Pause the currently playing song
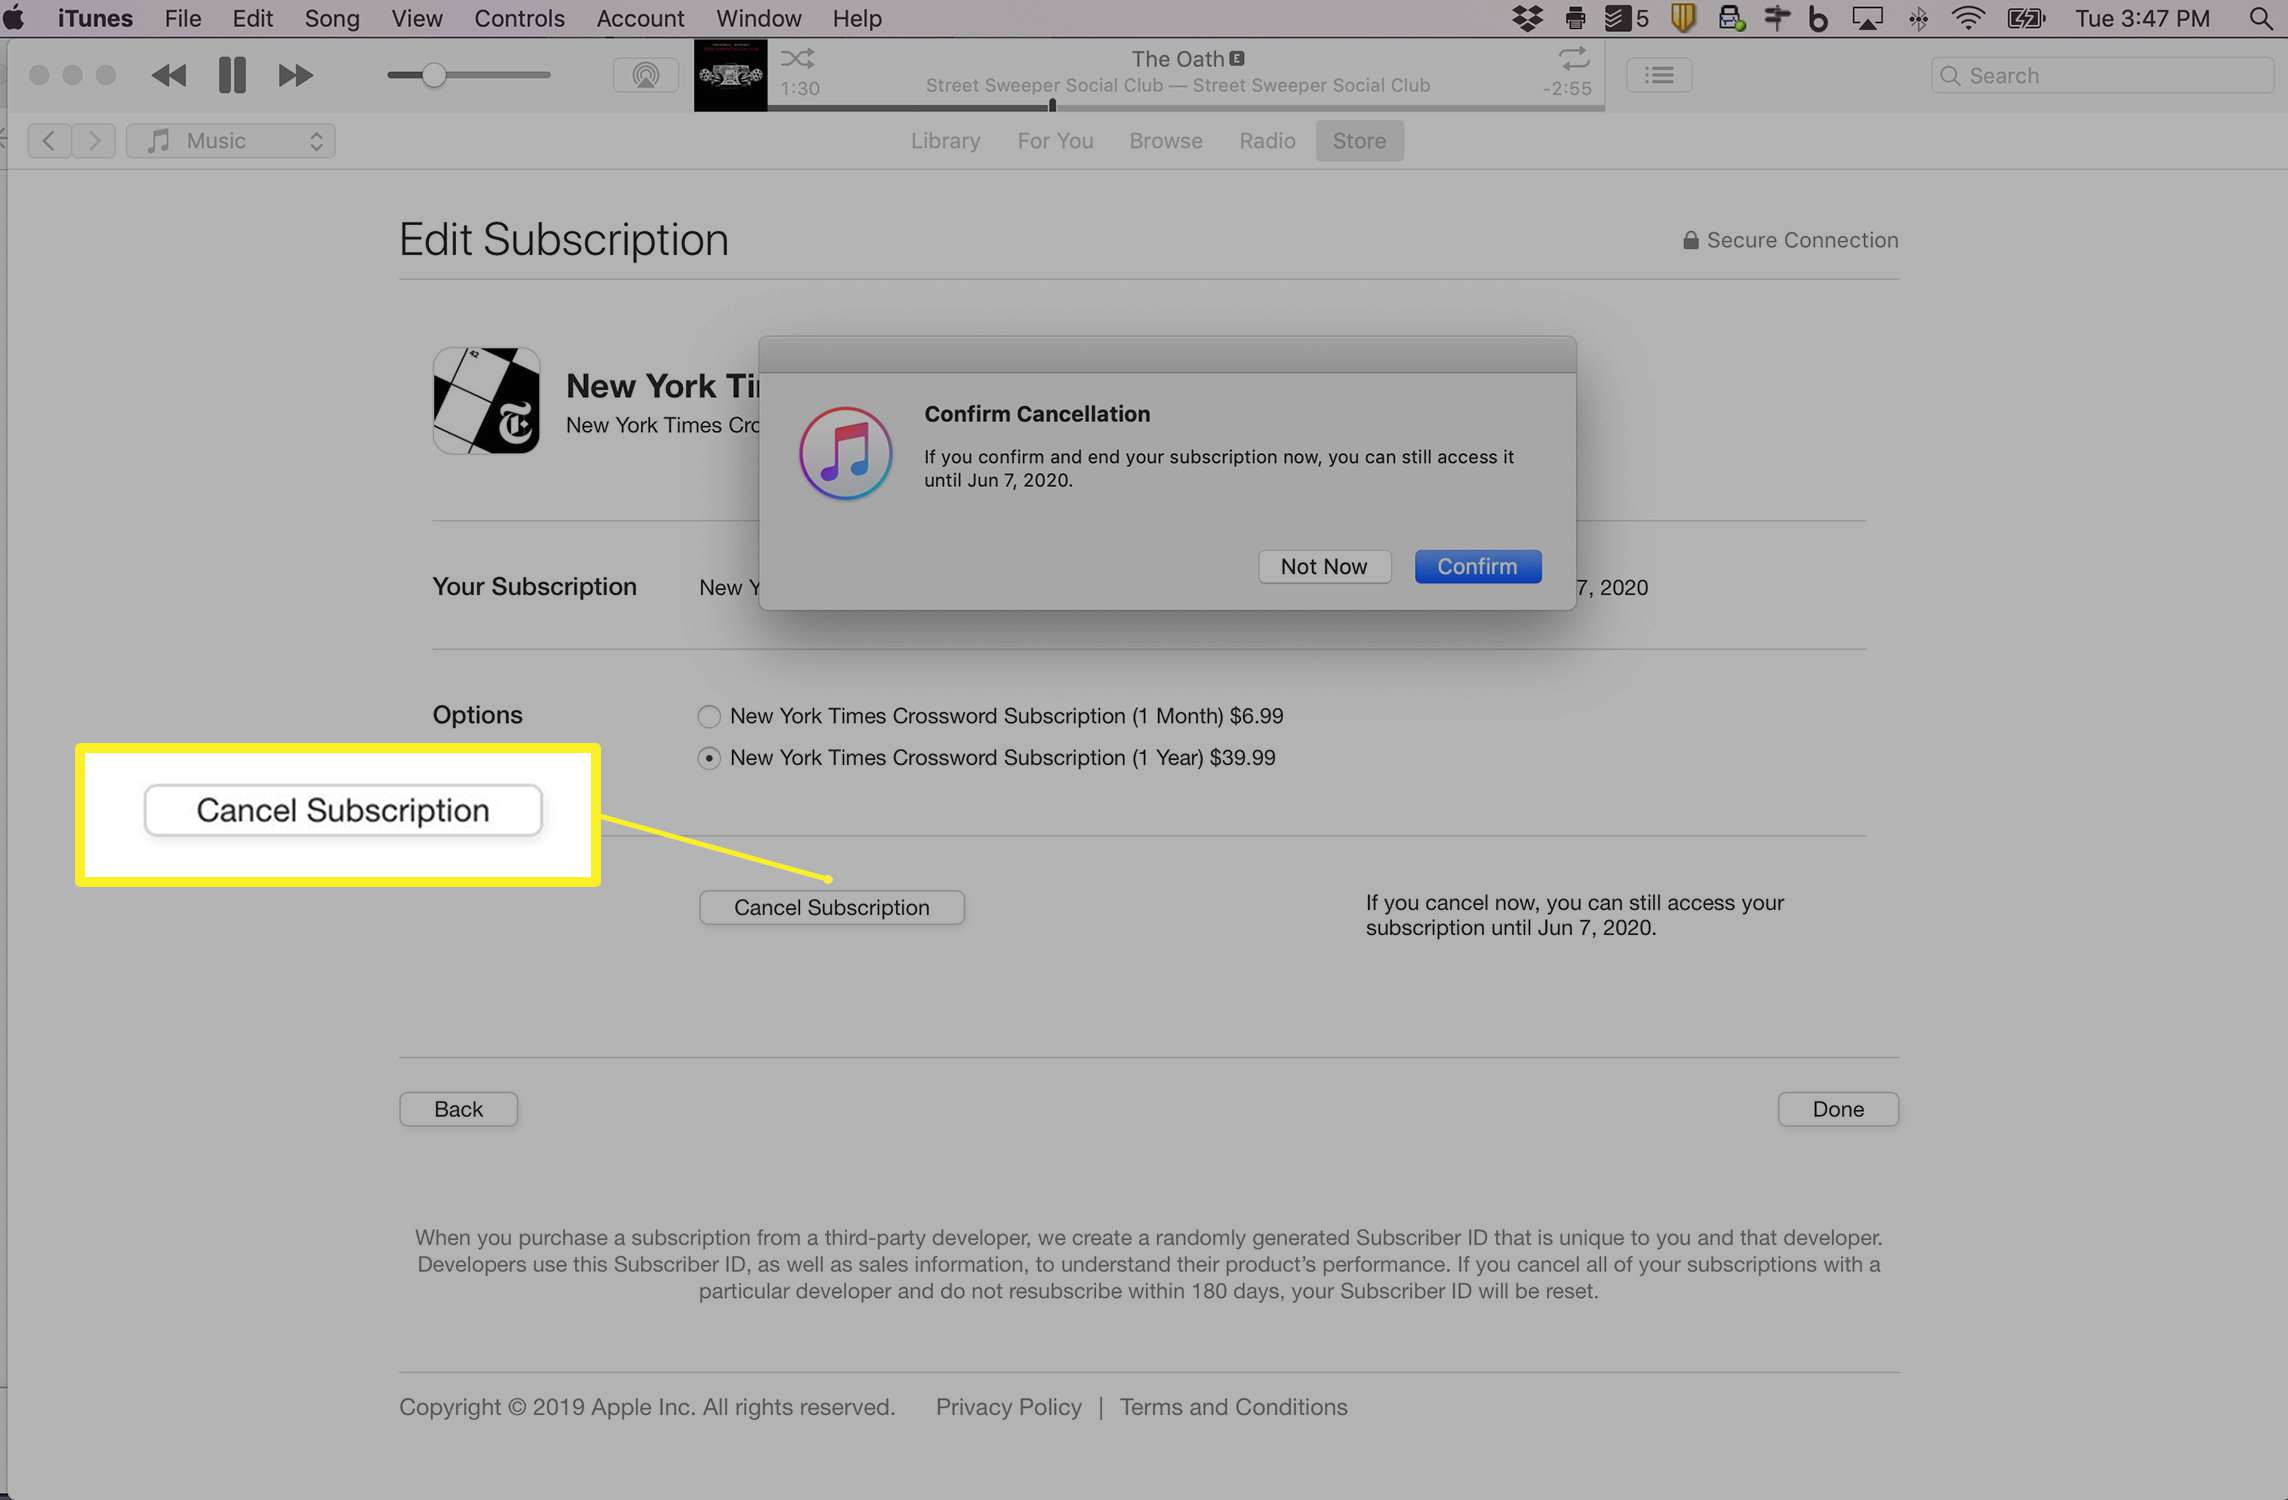Image resolution: width=2288 pixels, height=1500 pixels. click(232, 75)
